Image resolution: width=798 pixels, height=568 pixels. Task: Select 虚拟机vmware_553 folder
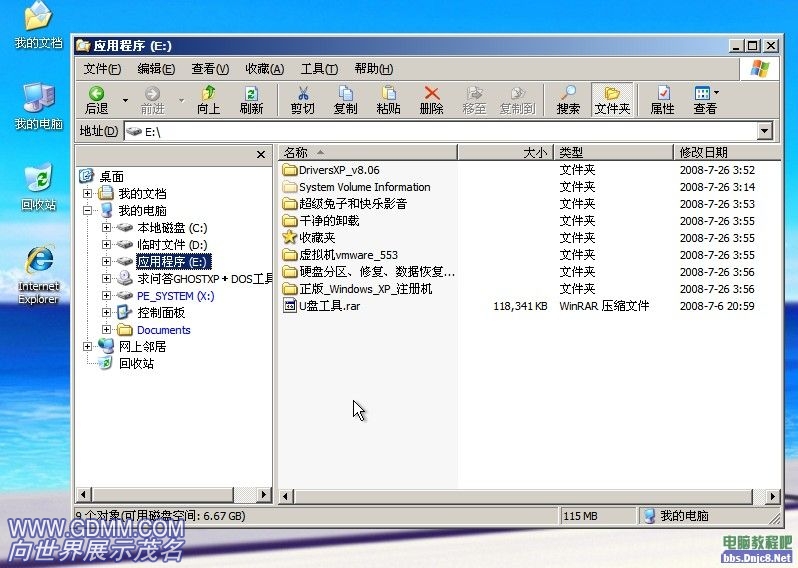tap(348, 255)
